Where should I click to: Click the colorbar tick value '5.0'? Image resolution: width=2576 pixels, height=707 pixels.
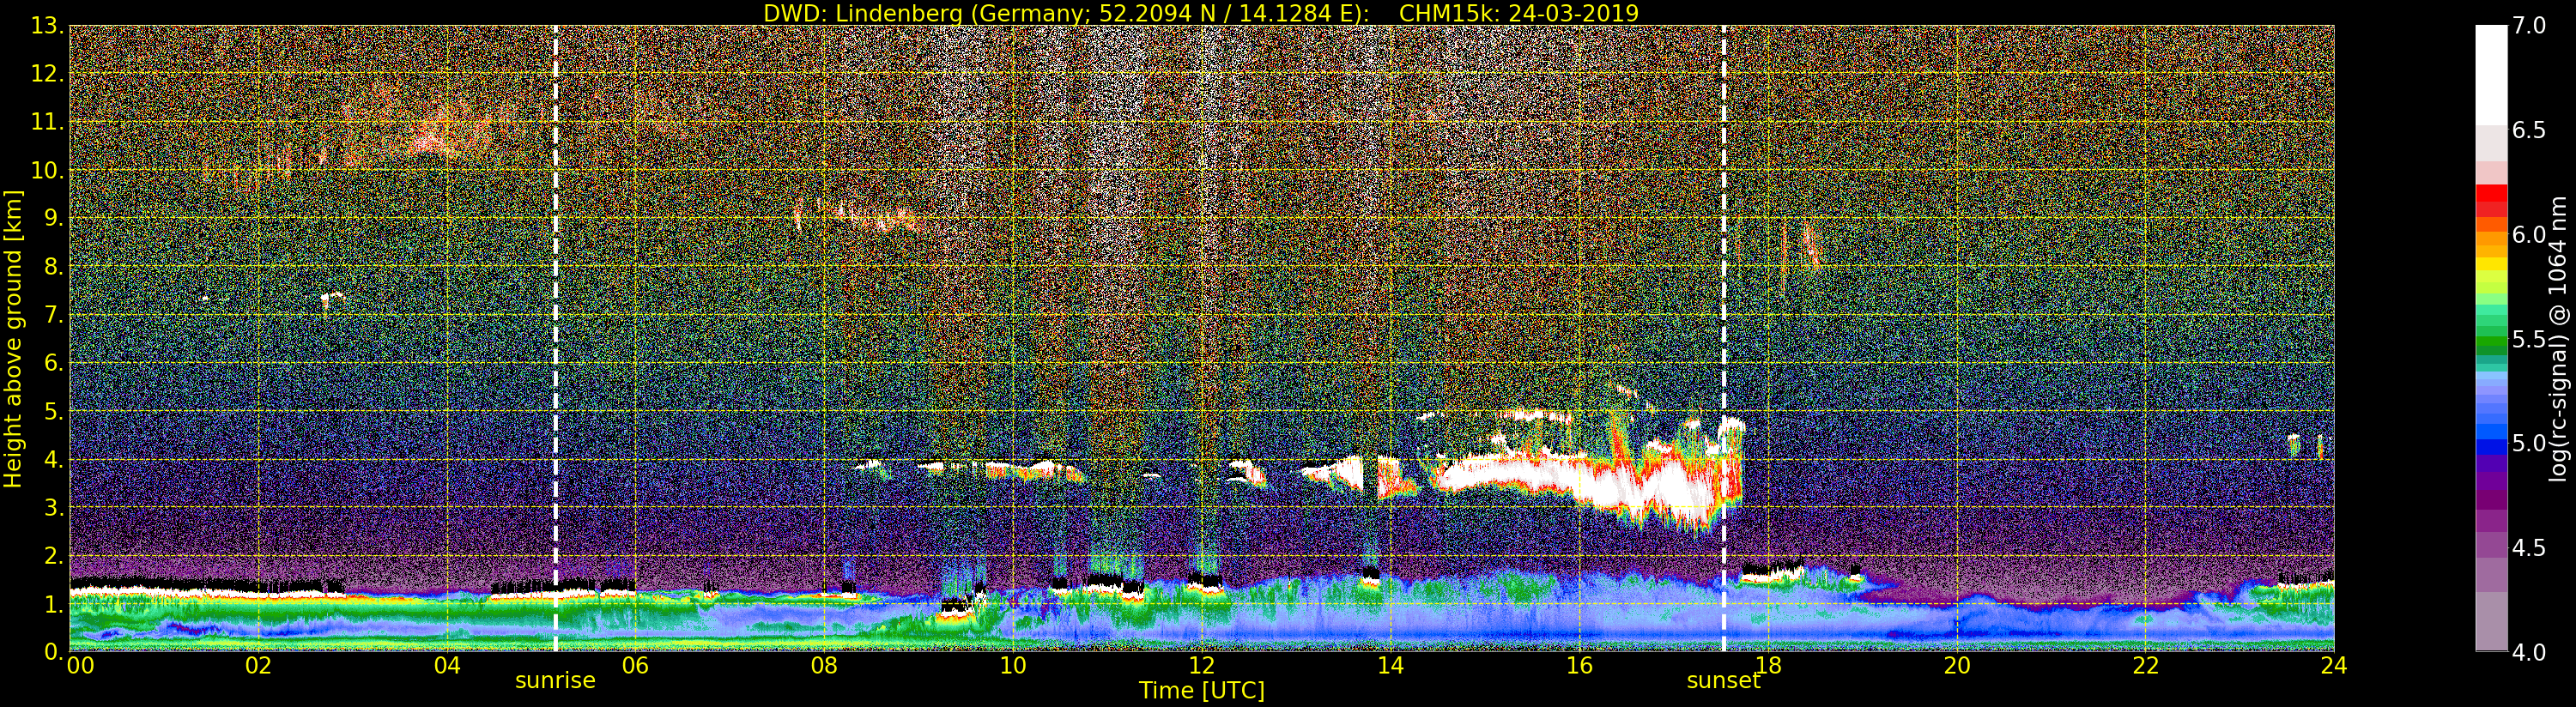pyautogui.click(x=2529, y=443)
